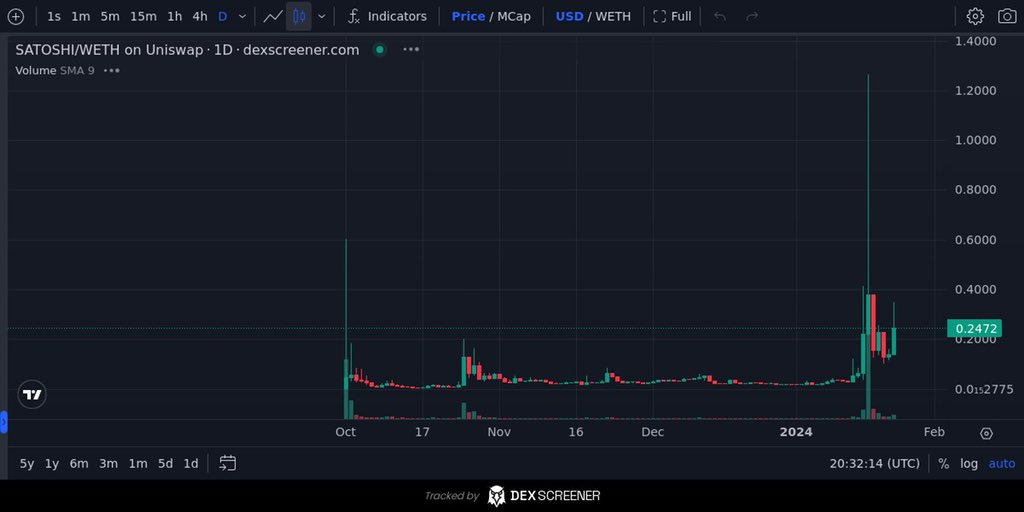Select the 1s timeframe
The height and width of the screenshot is (512, 1024).
point(54,16)
